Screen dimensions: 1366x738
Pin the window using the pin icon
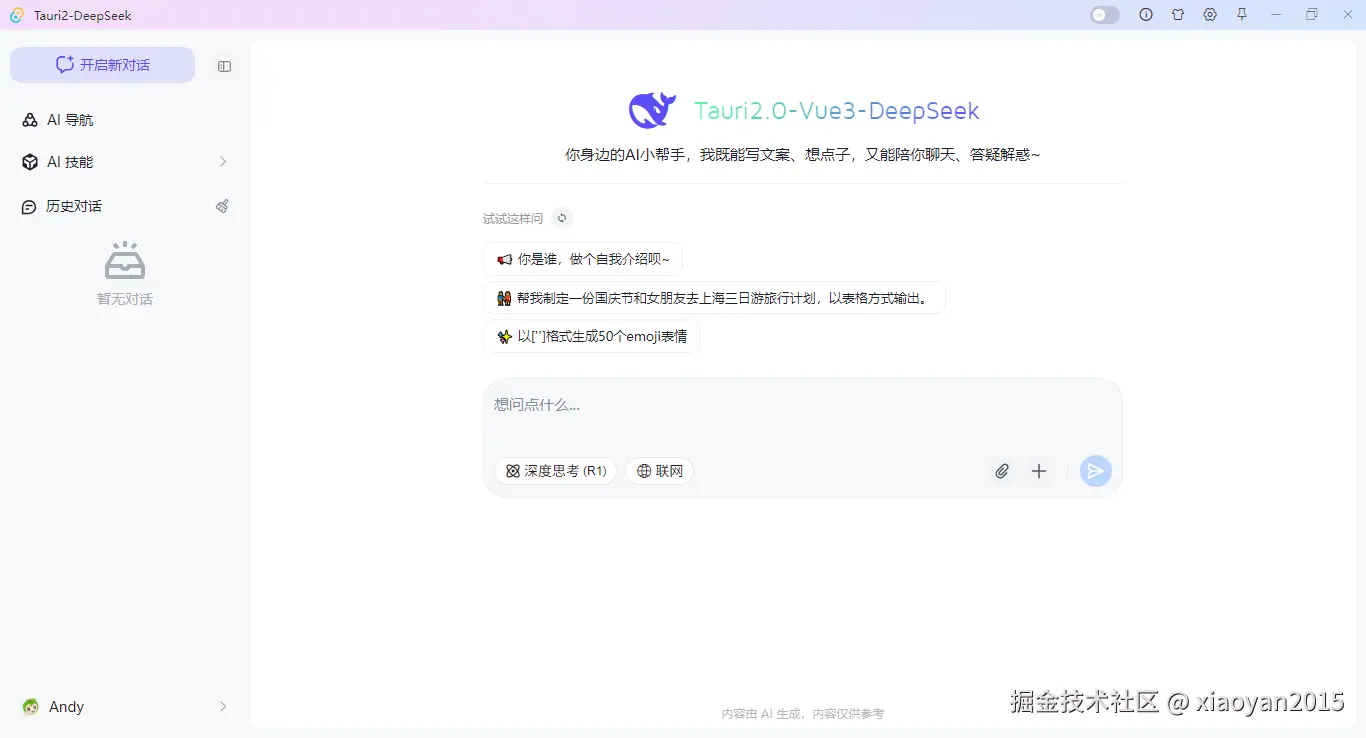coord(1242,14)
